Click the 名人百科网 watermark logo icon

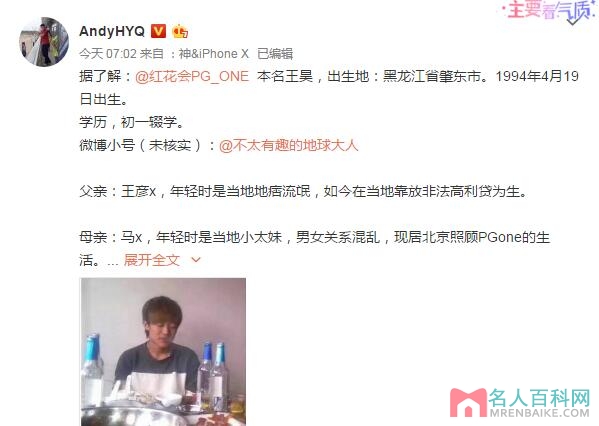468,402
